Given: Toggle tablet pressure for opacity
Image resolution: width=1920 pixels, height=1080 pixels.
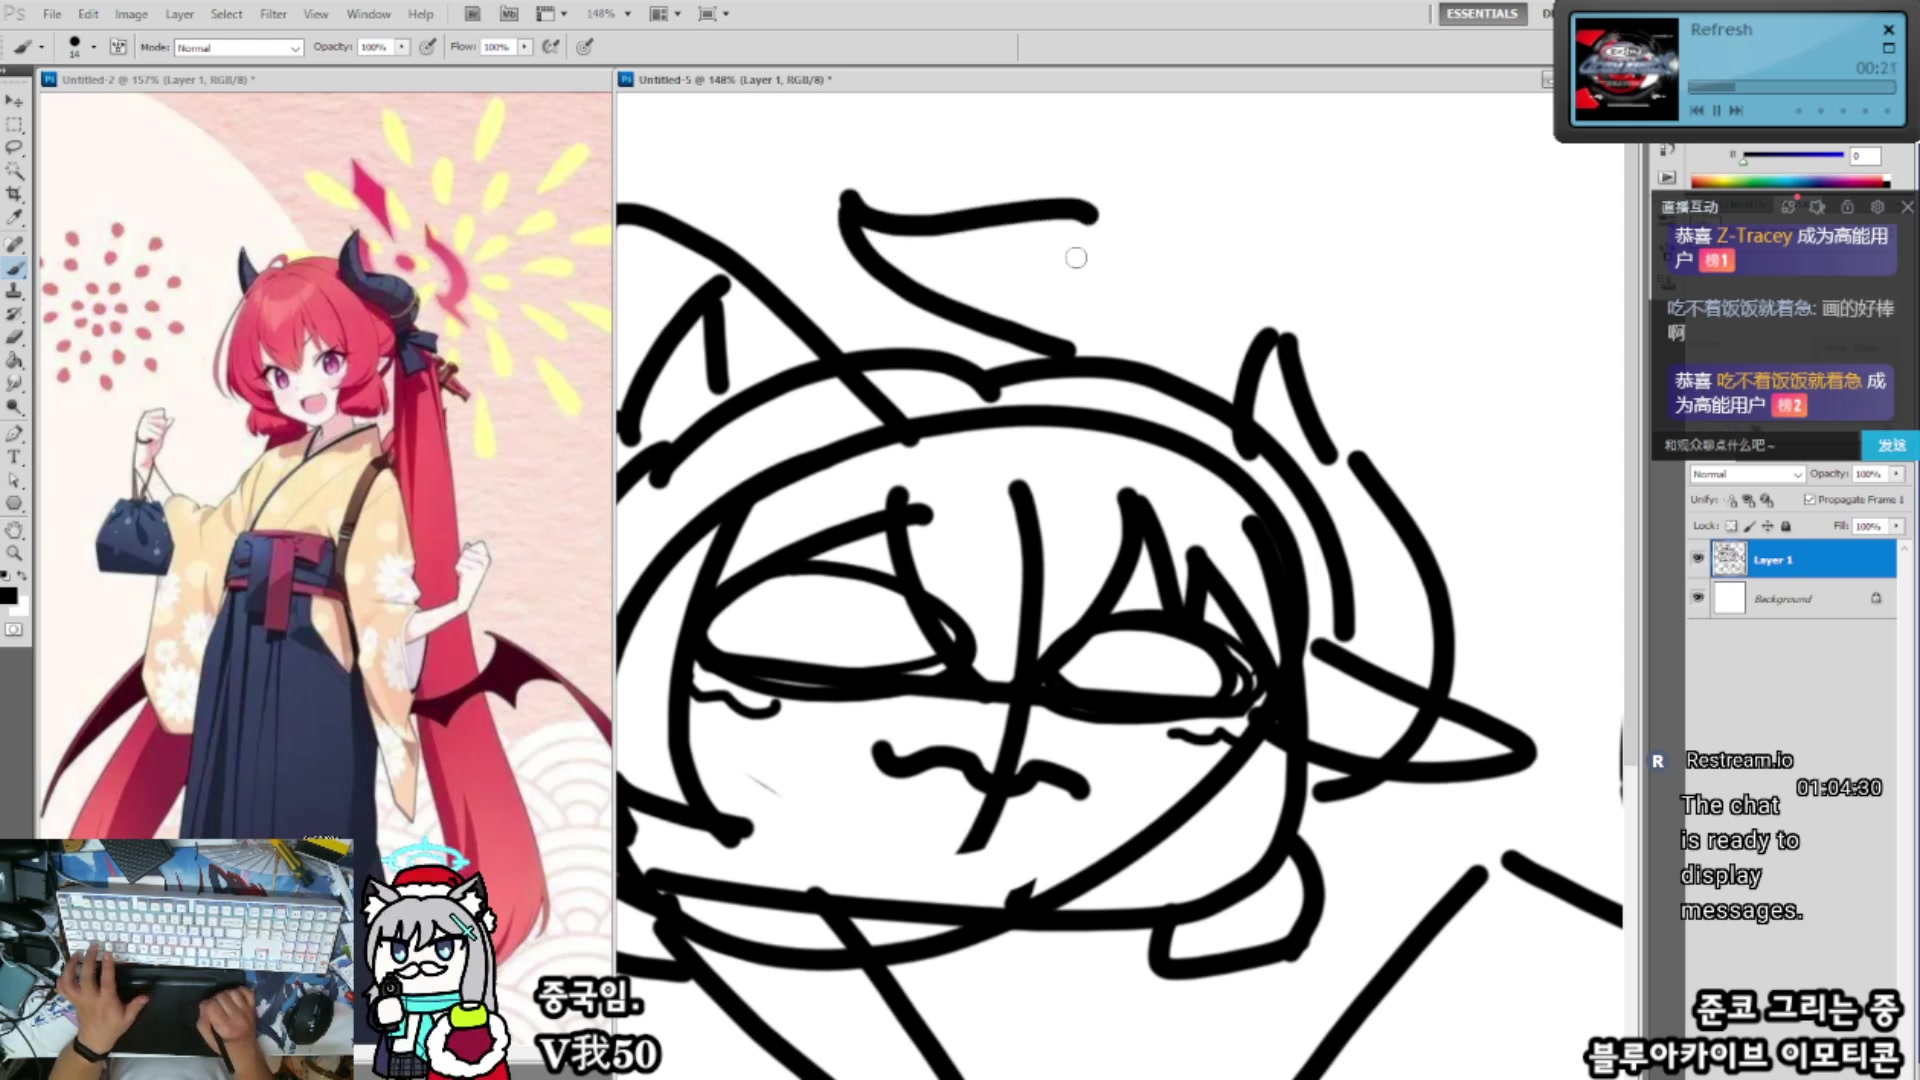Looking at the screenshot, I should 428,47.
